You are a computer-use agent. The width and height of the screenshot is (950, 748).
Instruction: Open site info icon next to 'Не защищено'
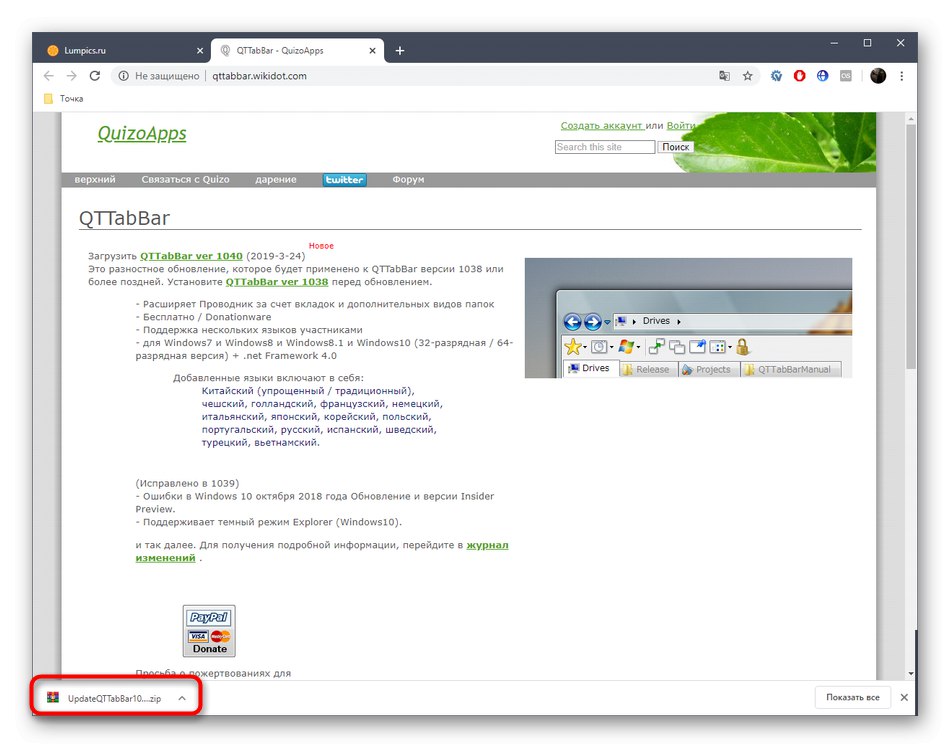pos(124,76)
